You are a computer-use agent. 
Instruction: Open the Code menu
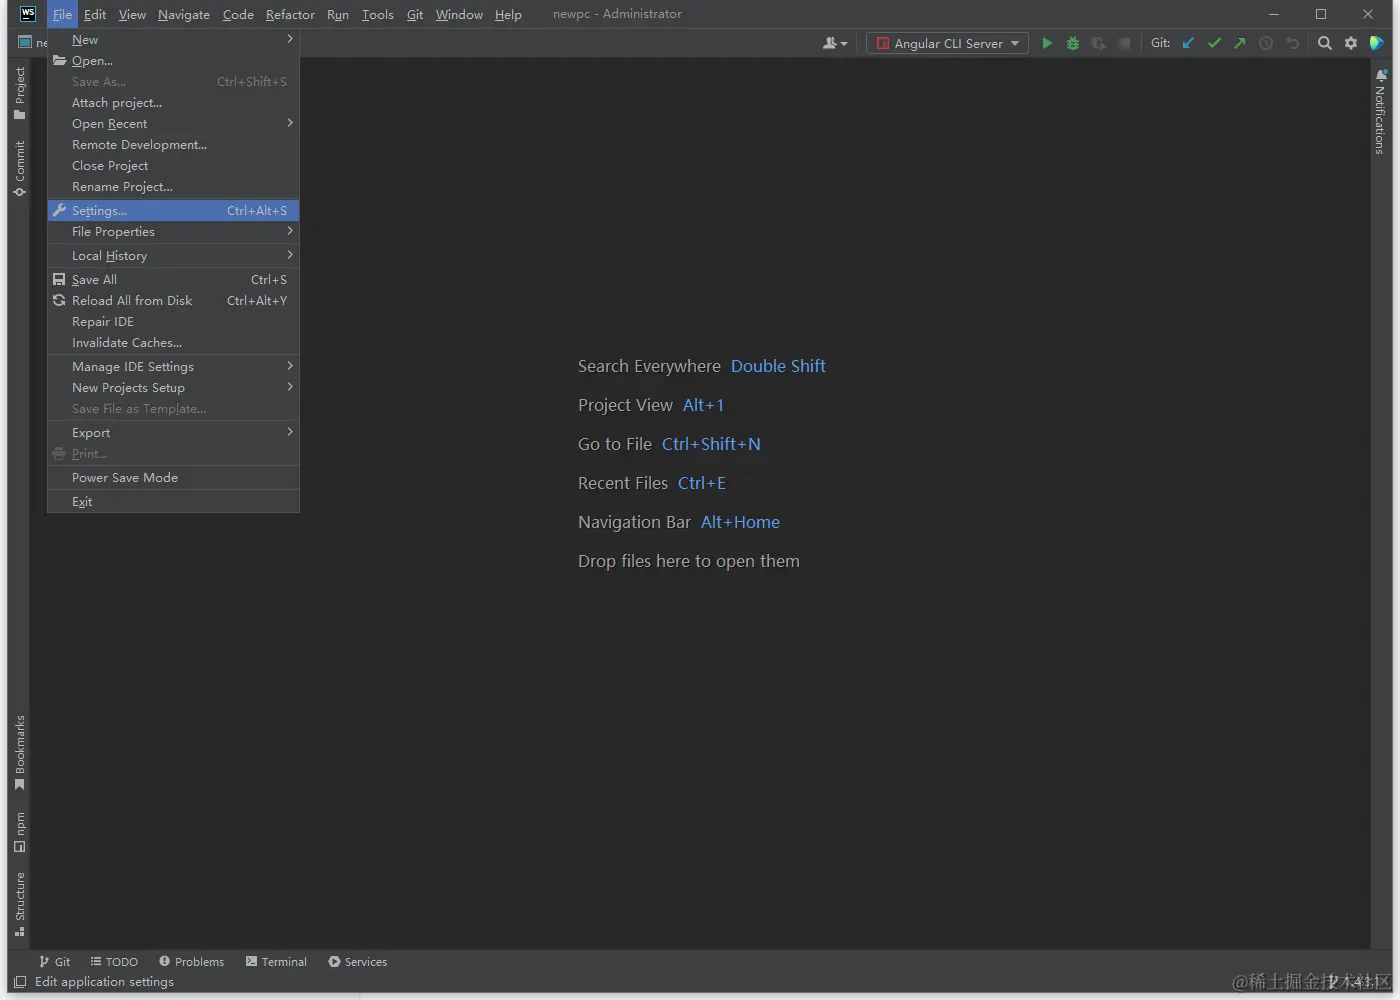pyautogui.click(x=238, y=14)
